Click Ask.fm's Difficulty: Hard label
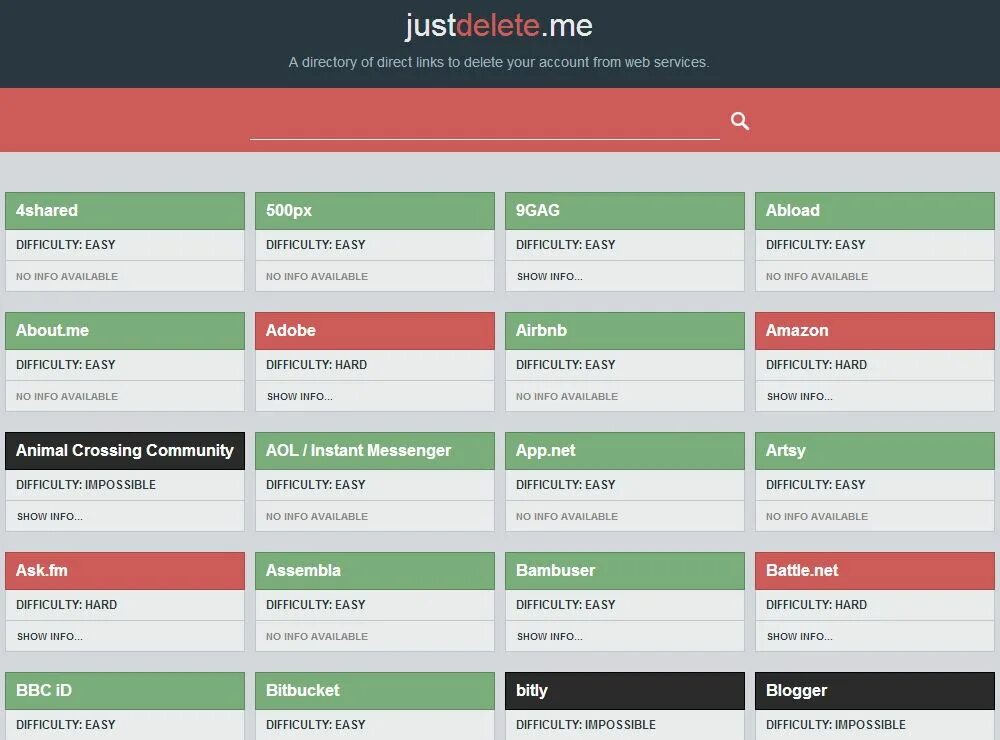The height and width of the screenshot is (740, 1000). coord(66,604)
